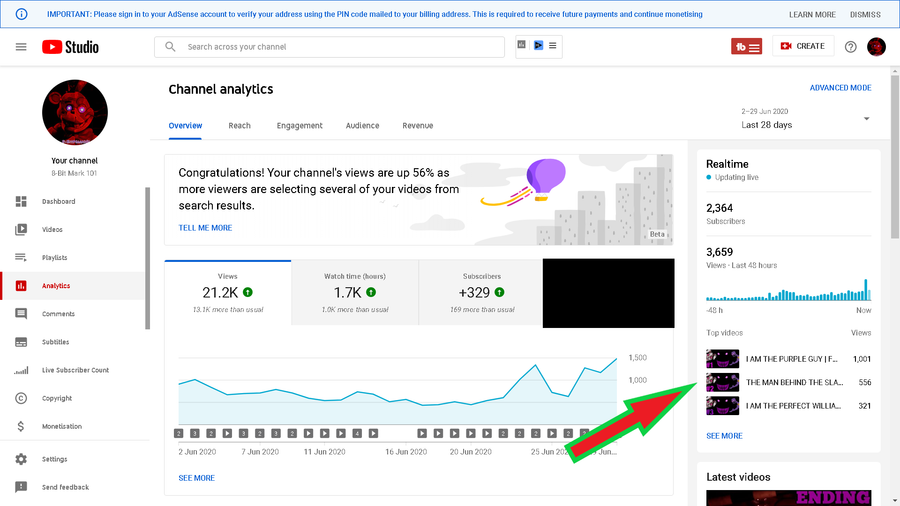Click SEE MORE below the views chart
Screen dimensions: 900x506
196,478
